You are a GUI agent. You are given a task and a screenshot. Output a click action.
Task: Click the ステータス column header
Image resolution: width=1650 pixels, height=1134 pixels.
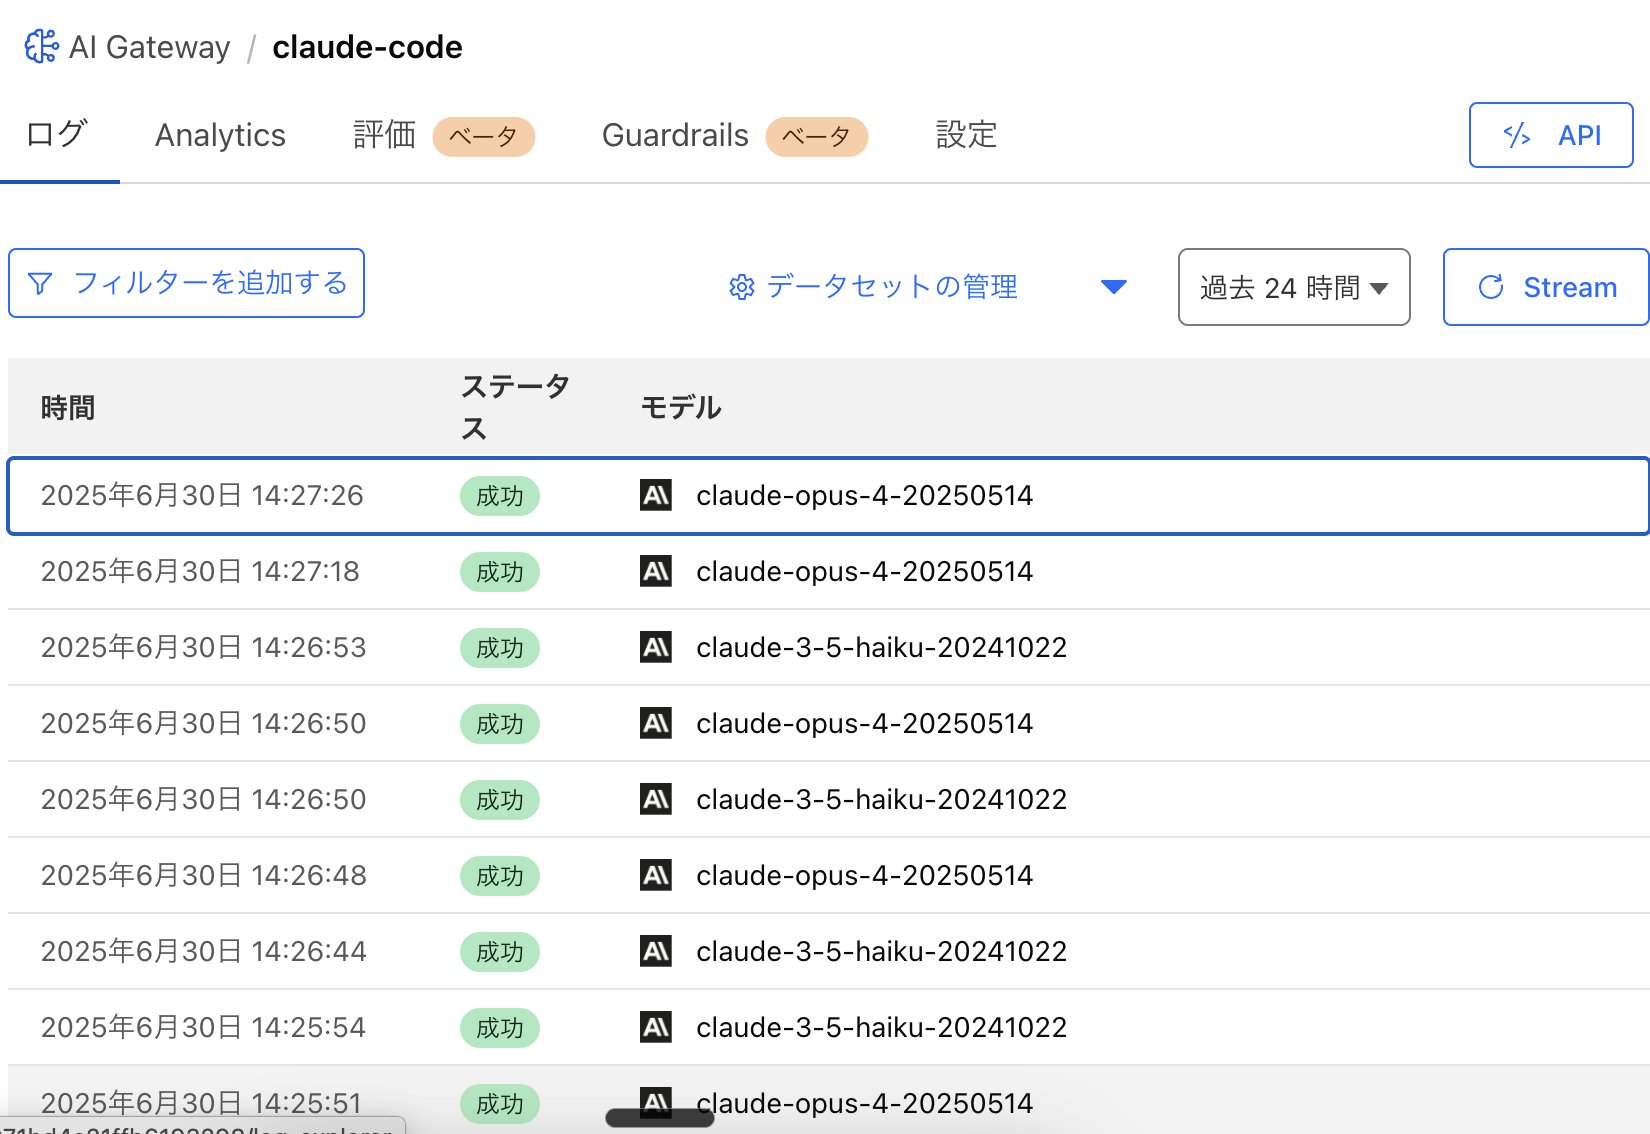pyautogui.click(x=516, y=407)
